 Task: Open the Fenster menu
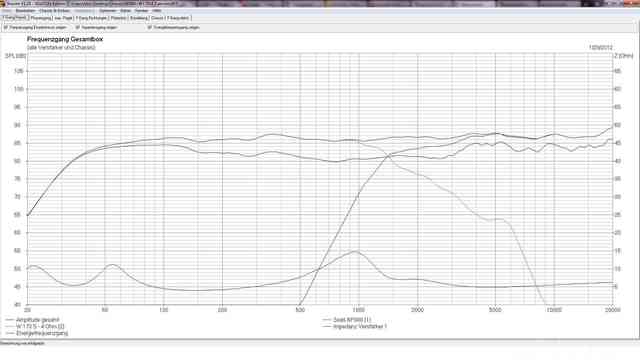click(141, 11)
